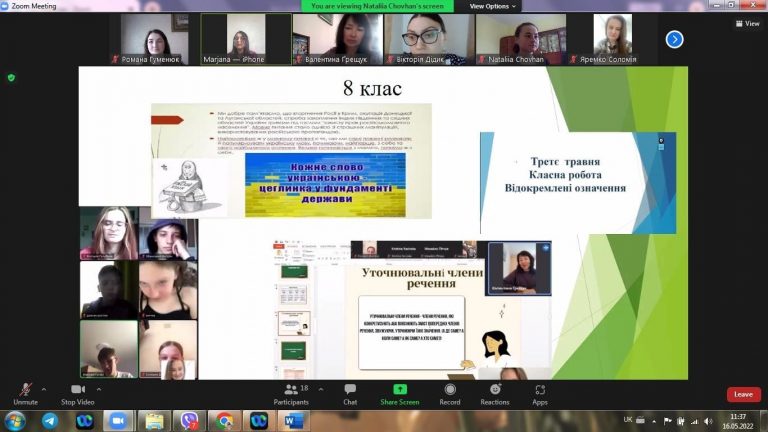The width and height of the screenshot is (768, 432).
Task: Switch layout using View button
Action: click(747, 23)
